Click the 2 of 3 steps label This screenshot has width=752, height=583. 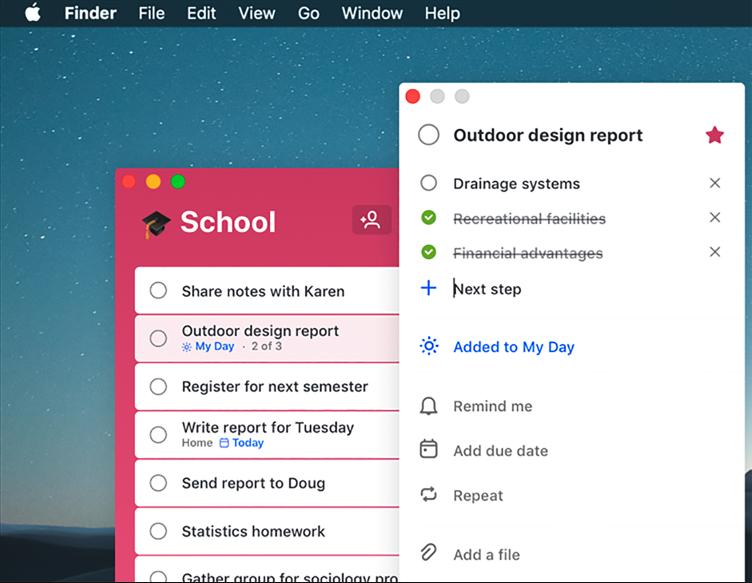coord(267,346)
